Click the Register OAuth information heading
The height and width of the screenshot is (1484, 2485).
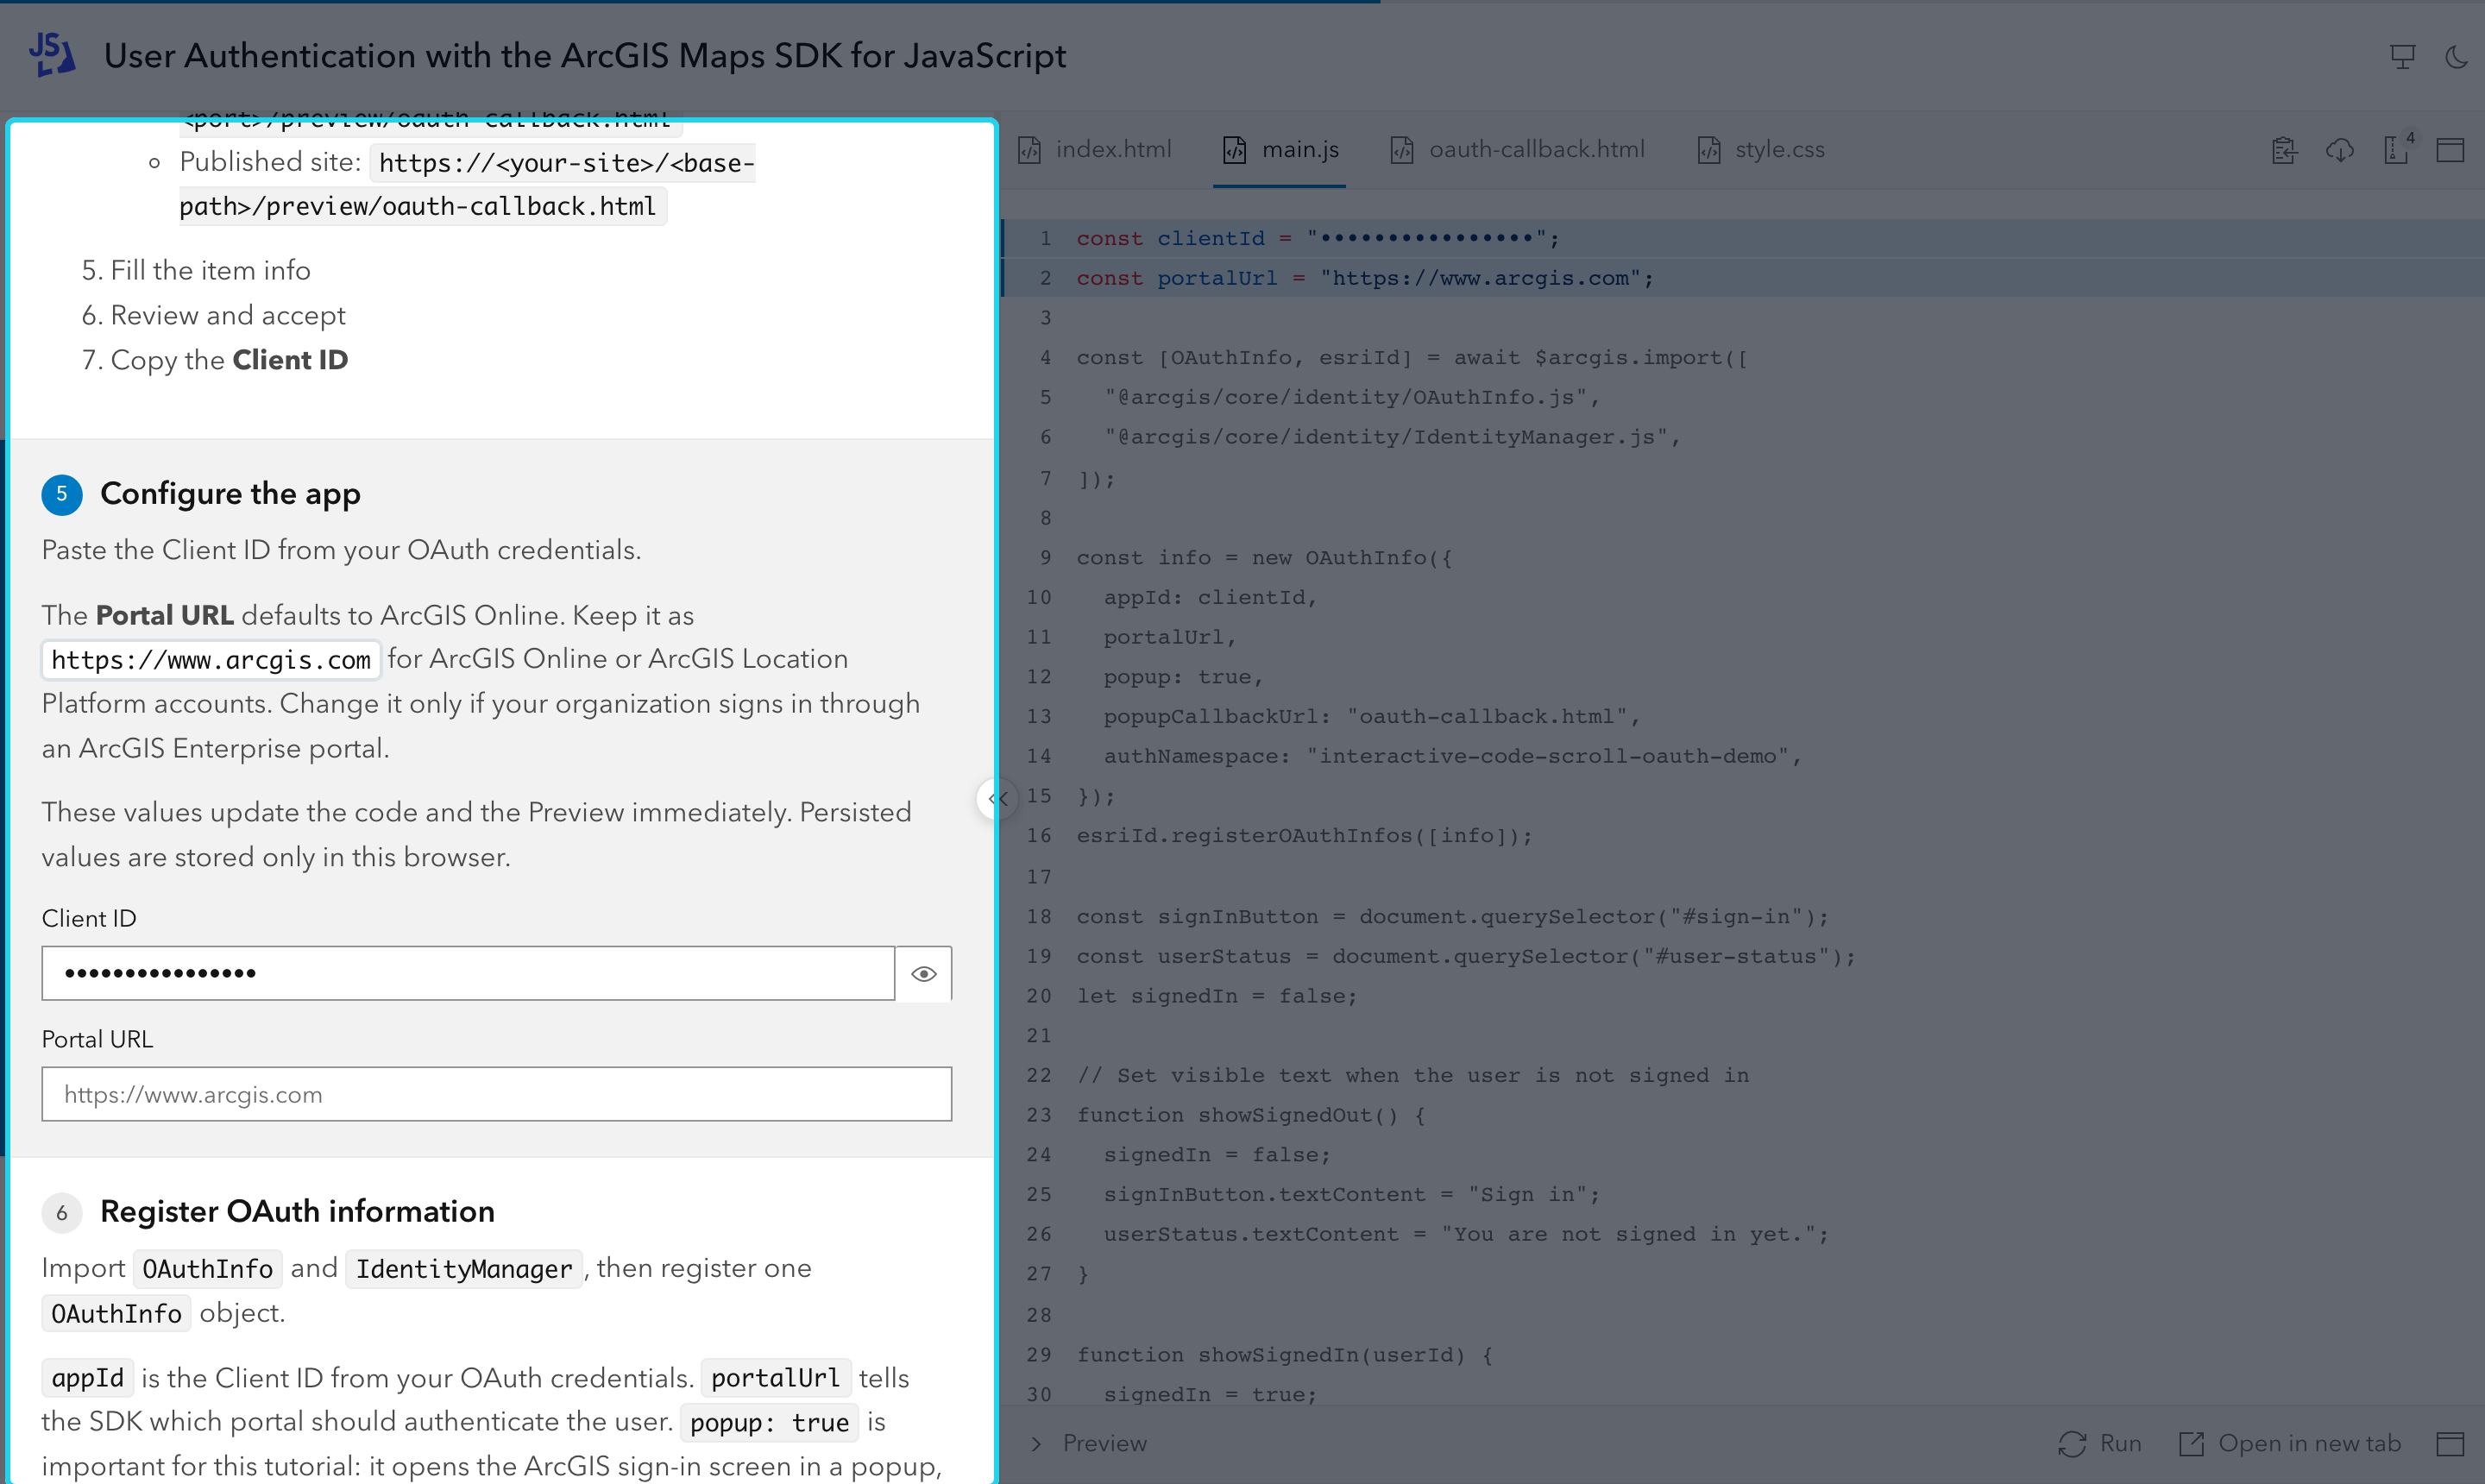coord(297,1211)
